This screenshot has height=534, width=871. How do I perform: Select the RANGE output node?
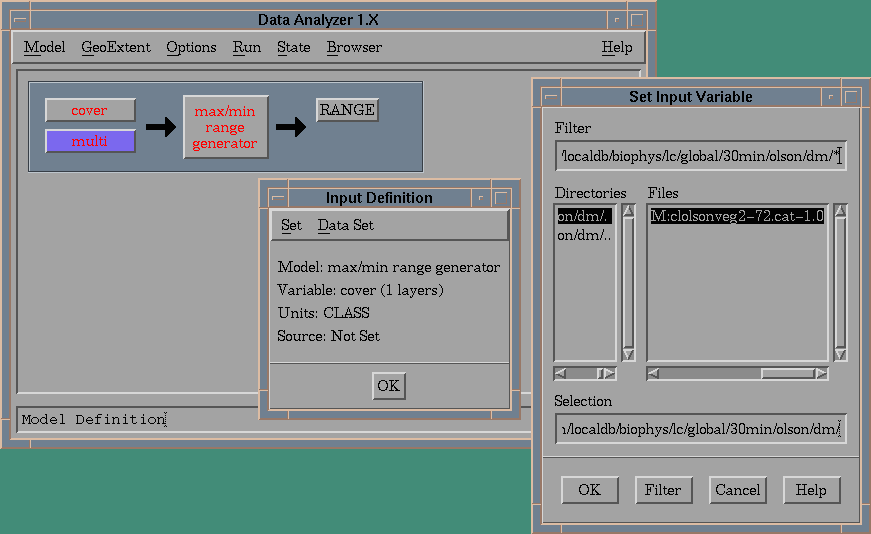[x=347, y=110]
